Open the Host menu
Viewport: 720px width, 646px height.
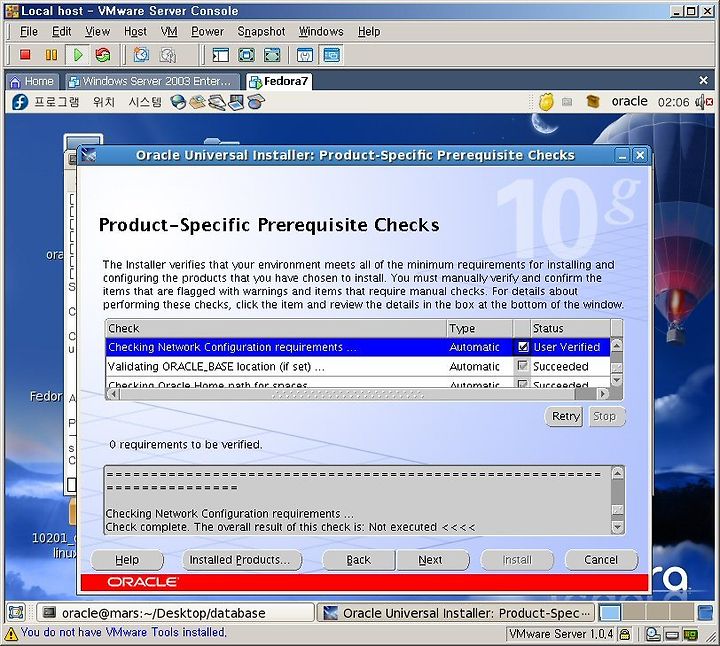(135, 31)
